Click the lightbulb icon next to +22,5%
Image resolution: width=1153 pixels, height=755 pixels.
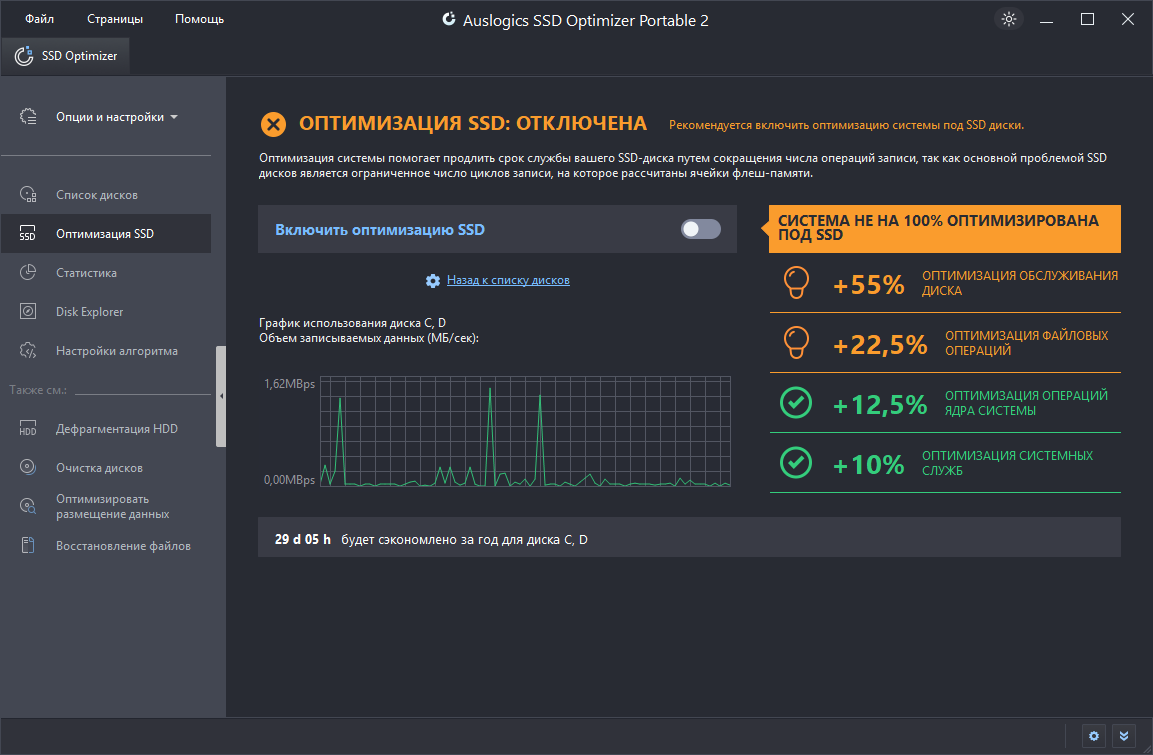pyautogui.click(x=796, y=343)
